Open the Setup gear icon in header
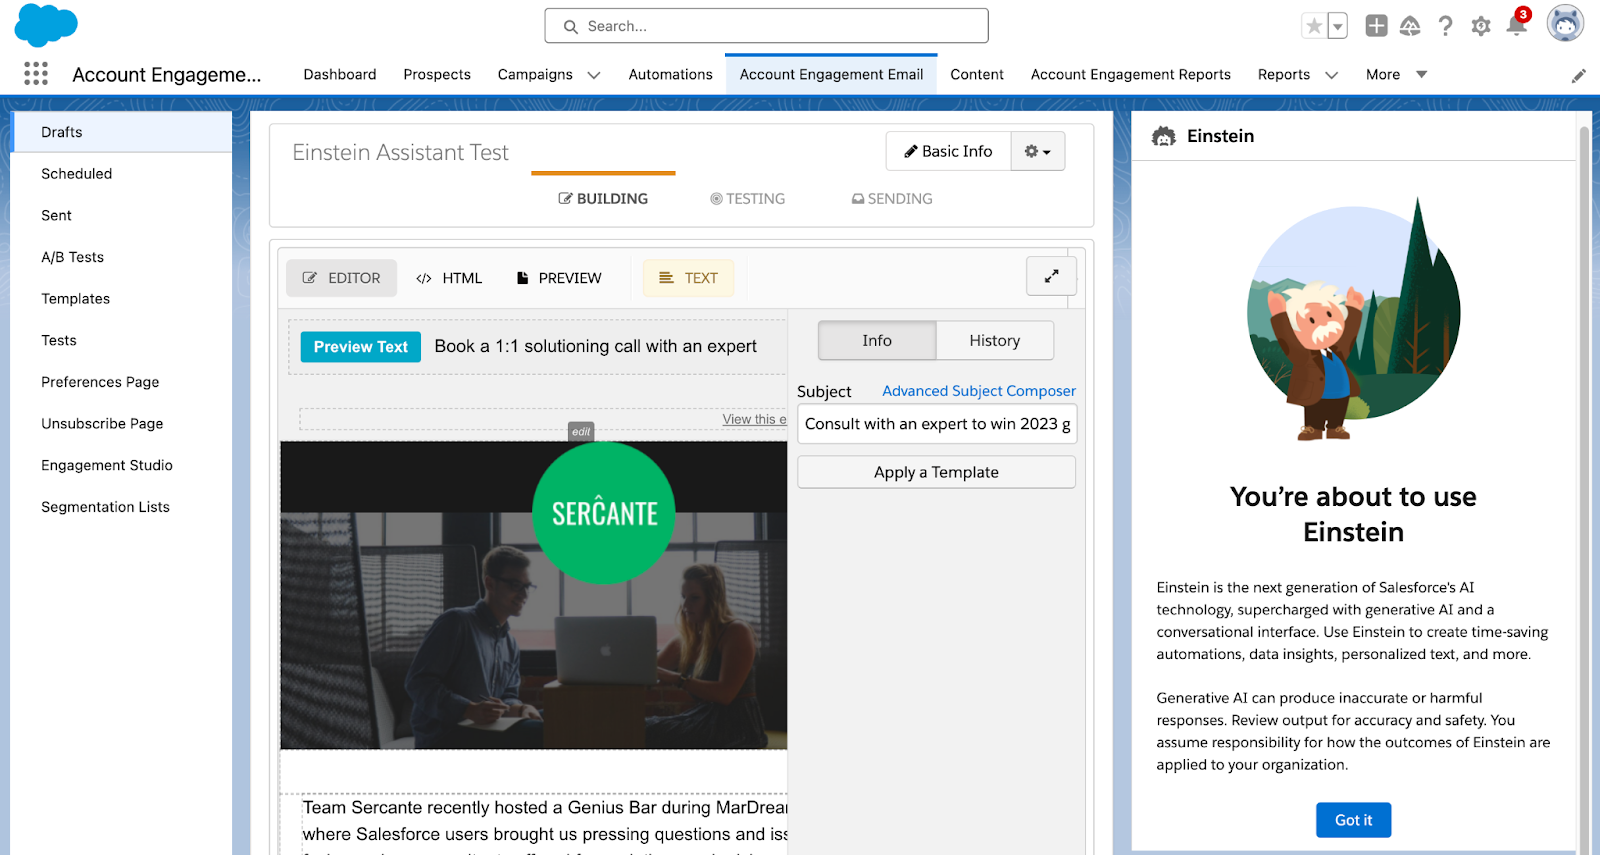This screenshot has height=855, width=1600. [1481, 26]
